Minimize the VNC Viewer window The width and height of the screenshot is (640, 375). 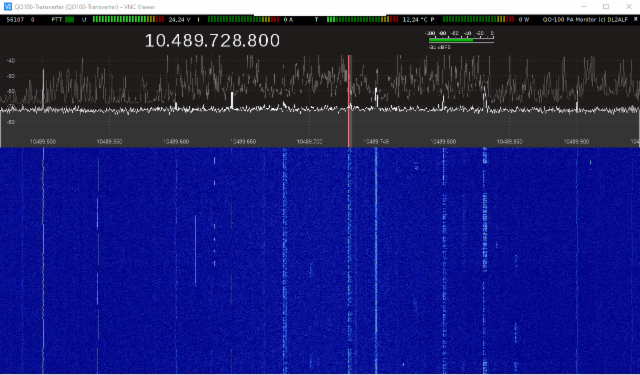pyautogui.click(x=583, y=7)
